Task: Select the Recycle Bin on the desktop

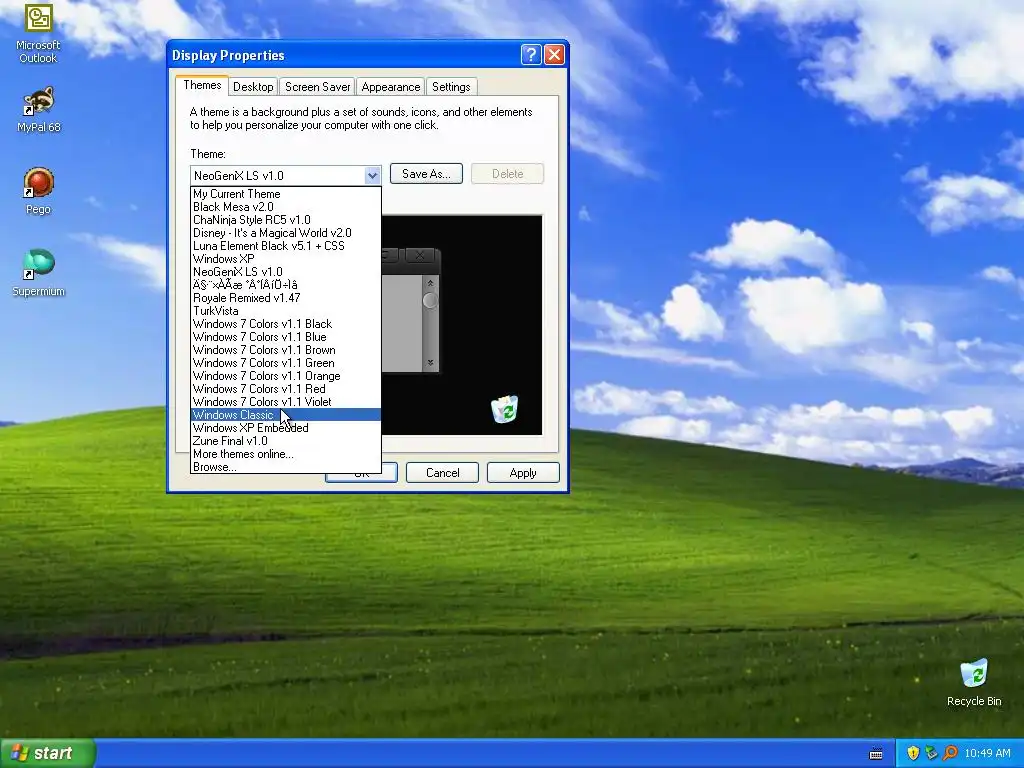Action: [974, 682]
